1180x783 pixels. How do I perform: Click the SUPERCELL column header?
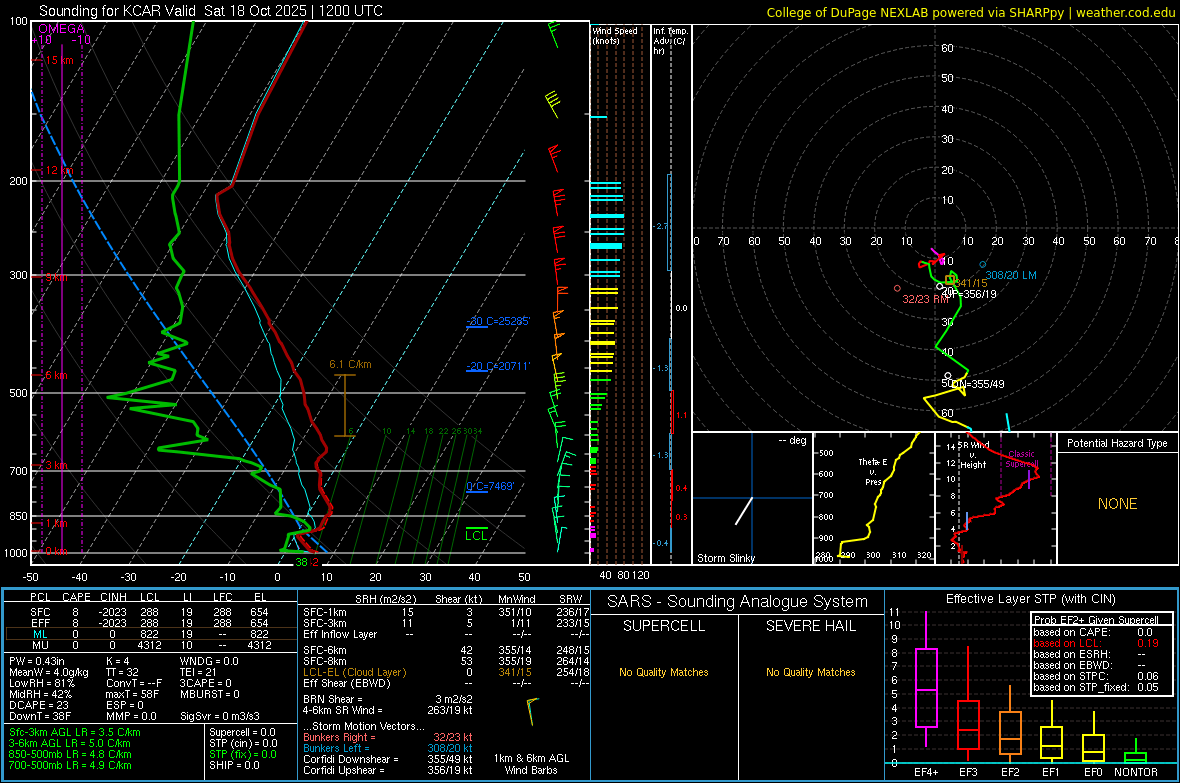coord(664,626)
